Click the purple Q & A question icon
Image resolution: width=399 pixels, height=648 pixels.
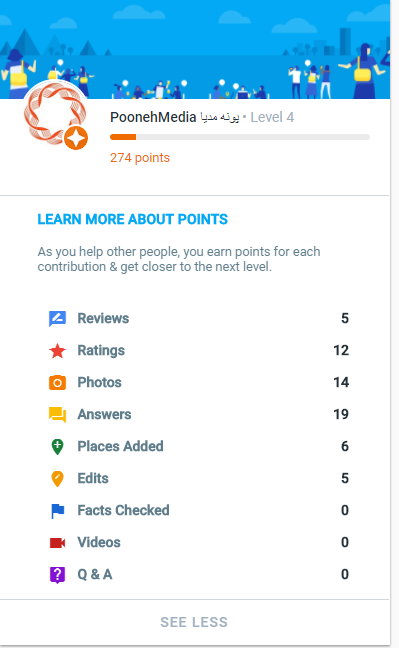pos(57,575)
